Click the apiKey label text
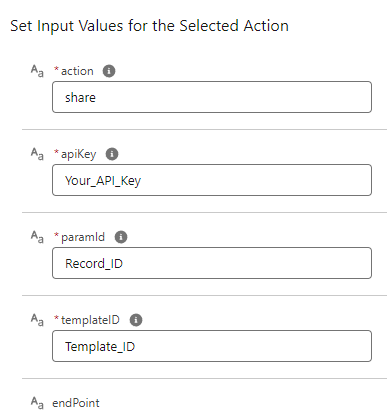 tap(79, 154)
